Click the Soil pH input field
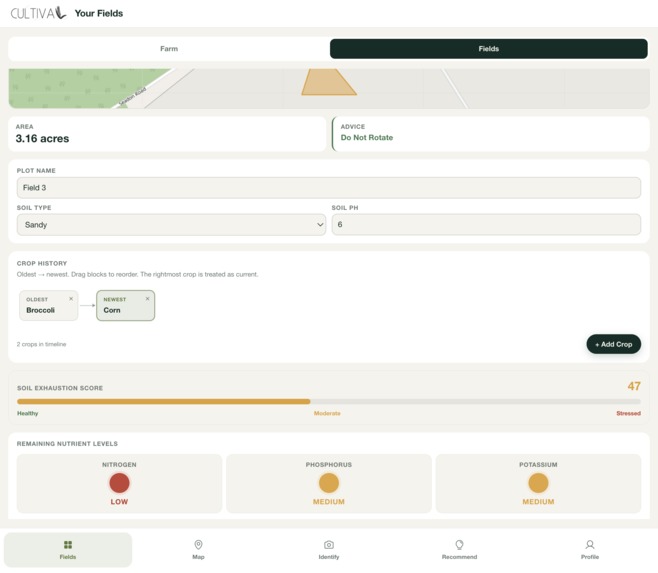This screenshot has height=573, width=658. [x=486, y=225]
